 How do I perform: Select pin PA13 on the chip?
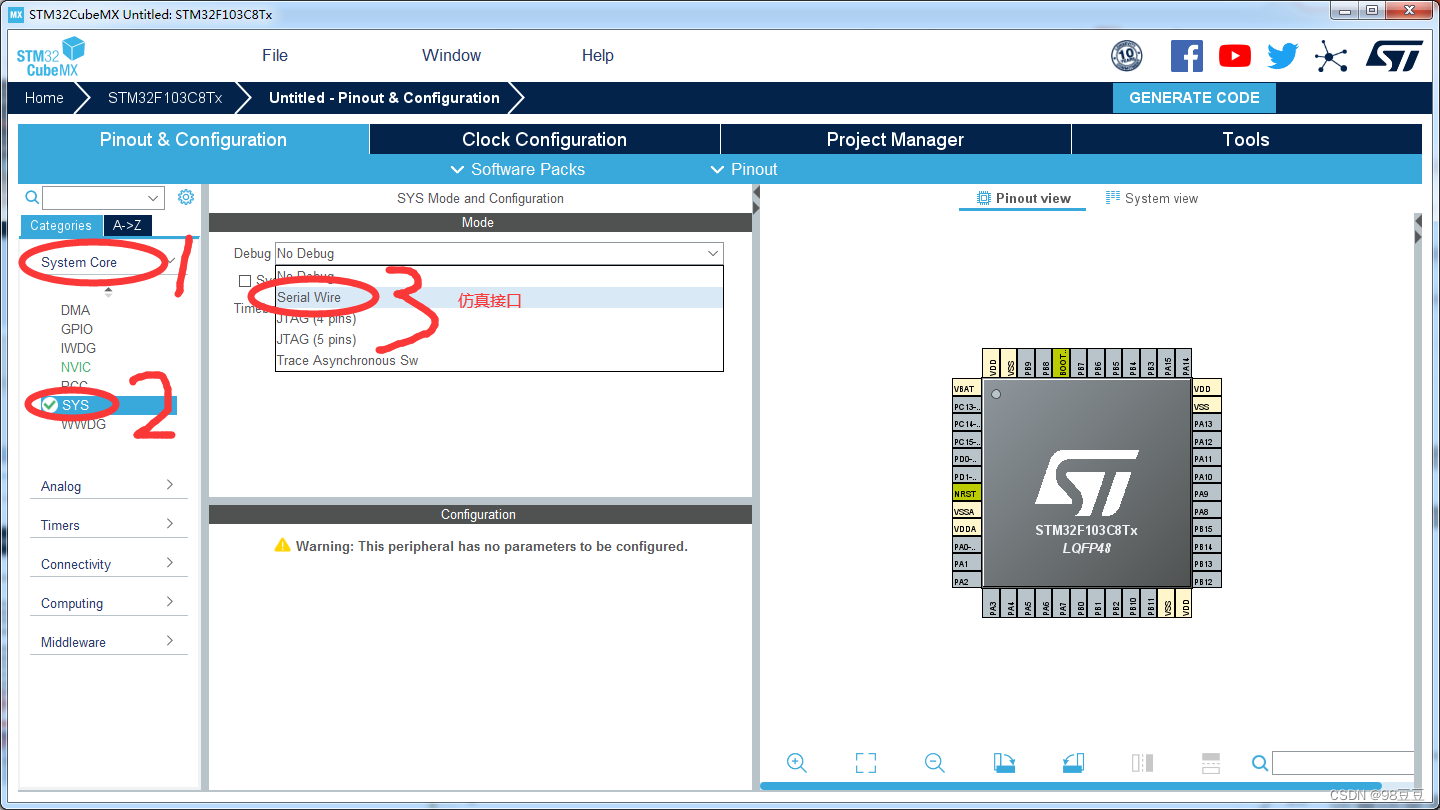[1207, 424]
